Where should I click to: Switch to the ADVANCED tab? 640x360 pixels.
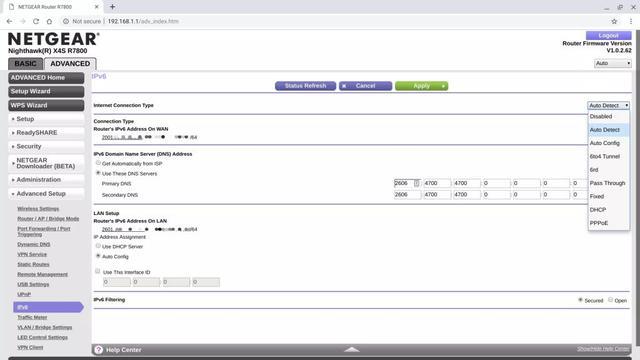pyautogui.click(x=70, y=64)
